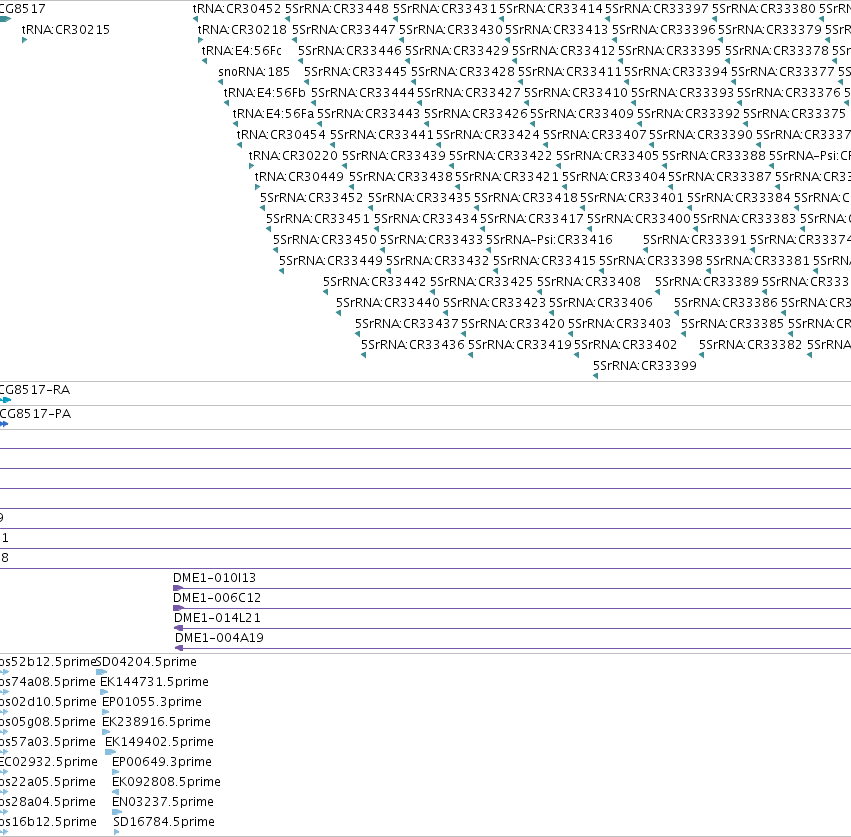Open the tRNA:CR30218 feature
Viewport: 851px width, 837px height.
tap(242, 30)
